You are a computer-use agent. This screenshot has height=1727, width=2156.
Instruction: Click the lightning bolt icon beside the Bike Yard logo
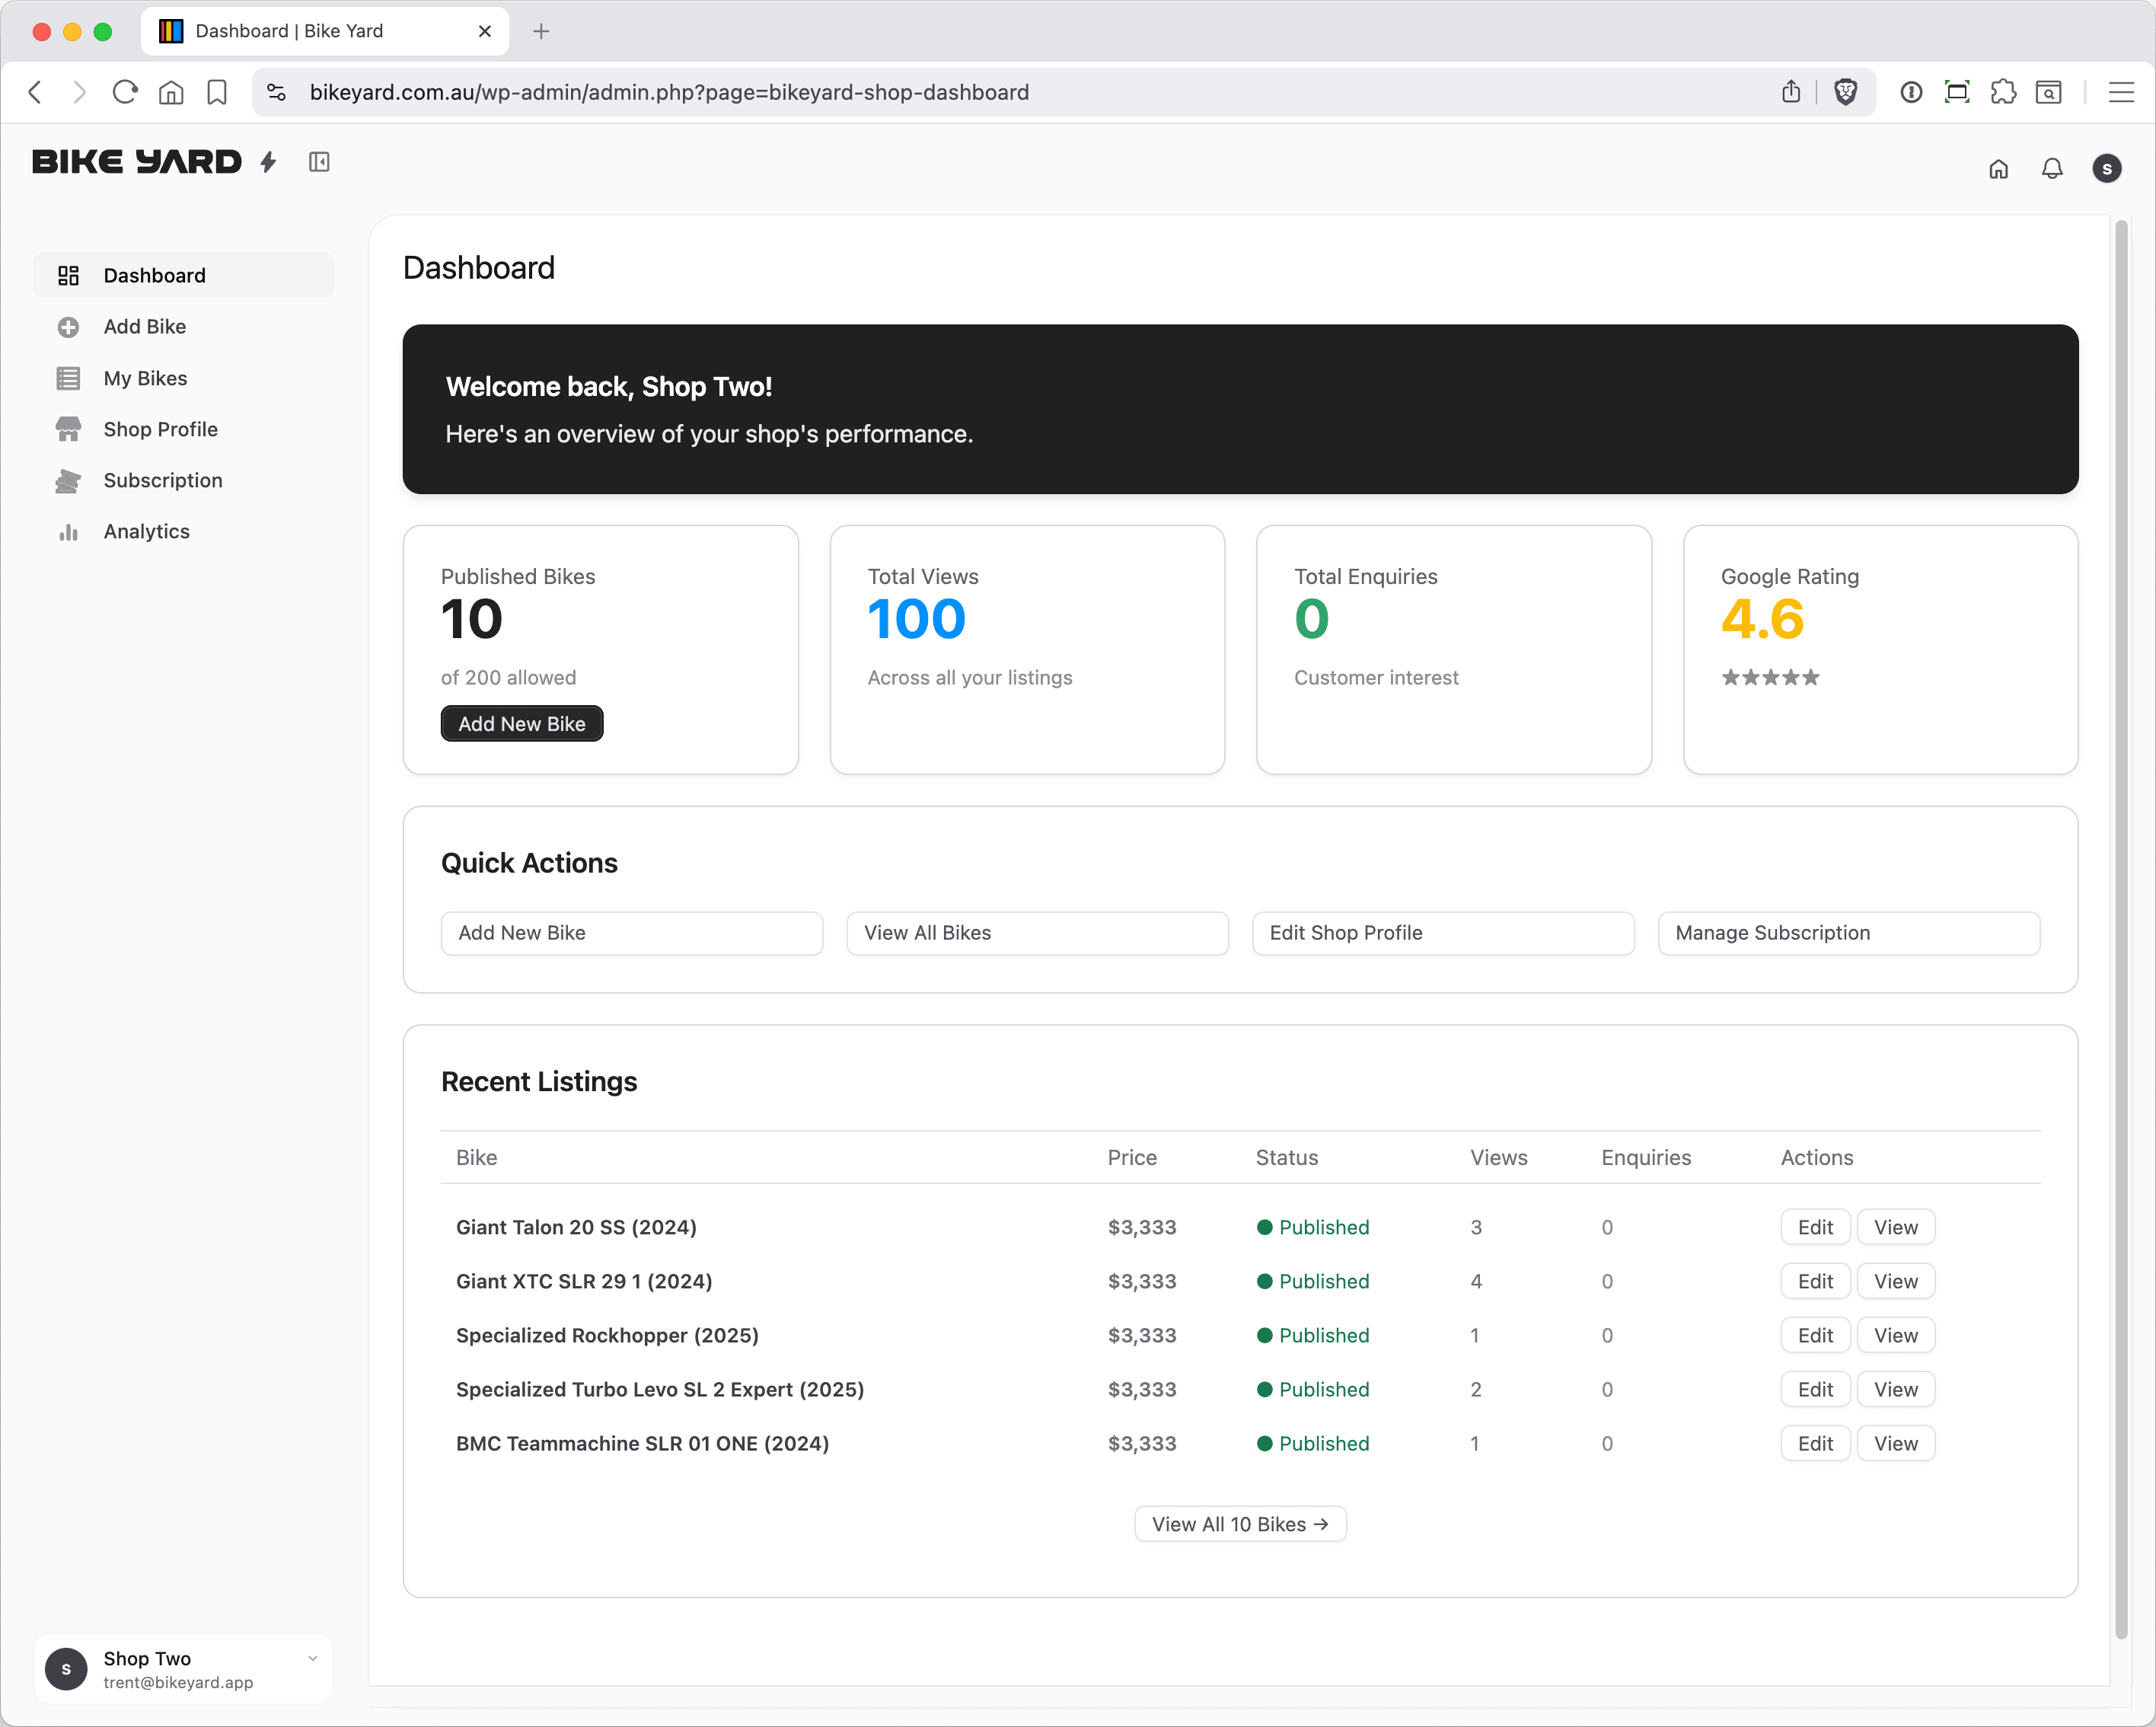pos(267,162)
